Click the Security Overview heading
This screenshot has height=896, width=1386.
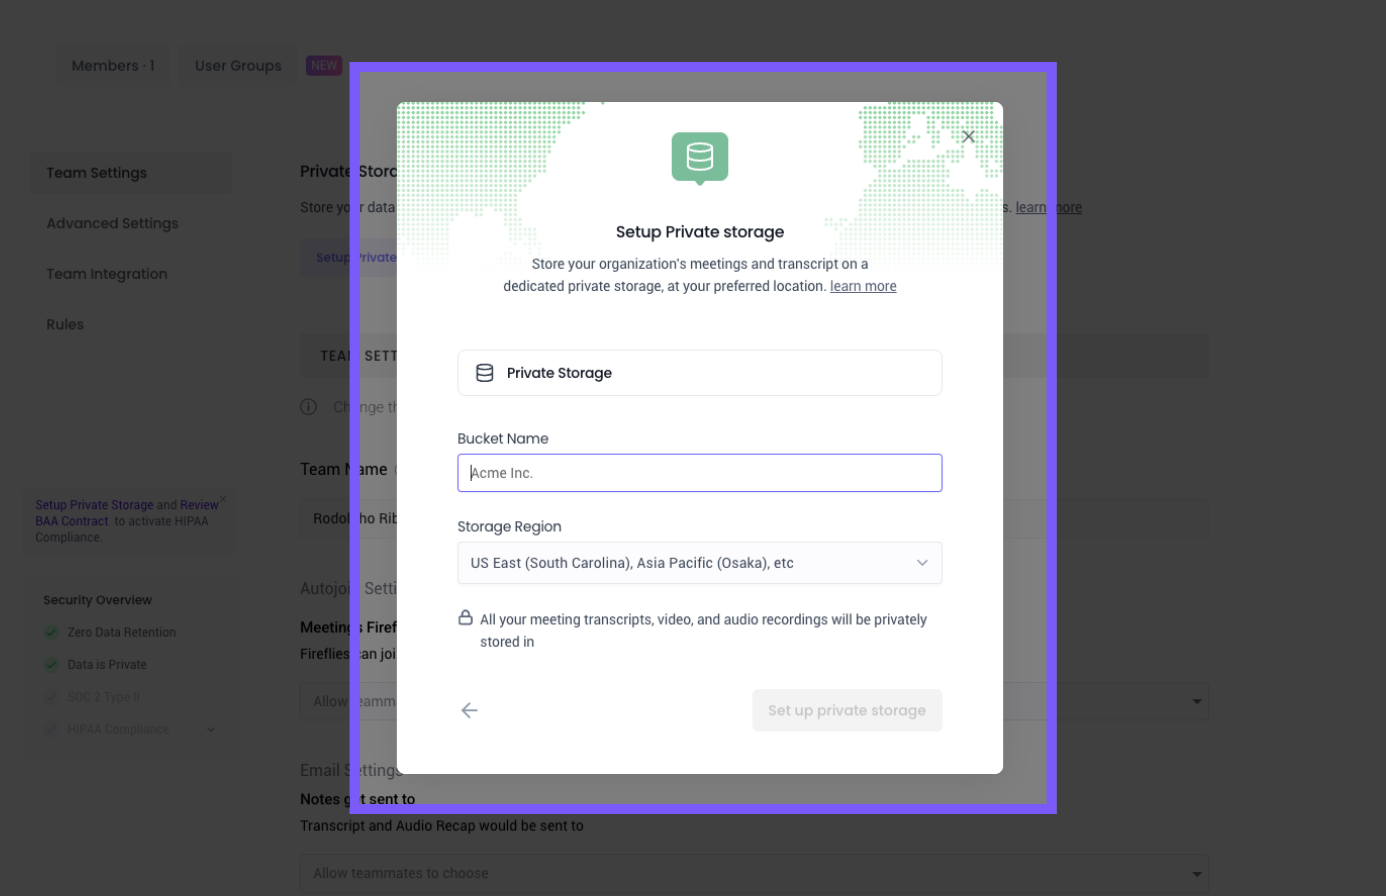coord(98,600)
